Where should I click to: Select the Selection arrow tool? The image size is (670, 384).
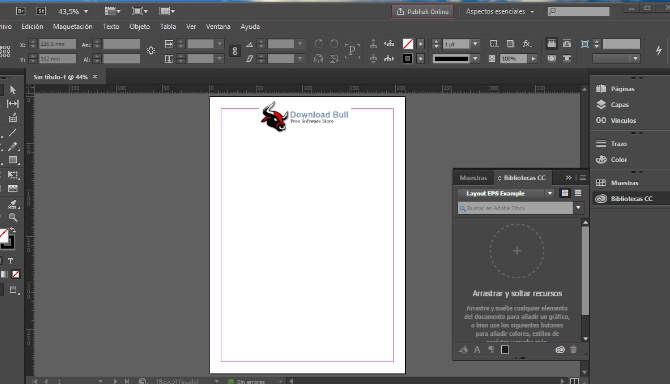[12, 90]
